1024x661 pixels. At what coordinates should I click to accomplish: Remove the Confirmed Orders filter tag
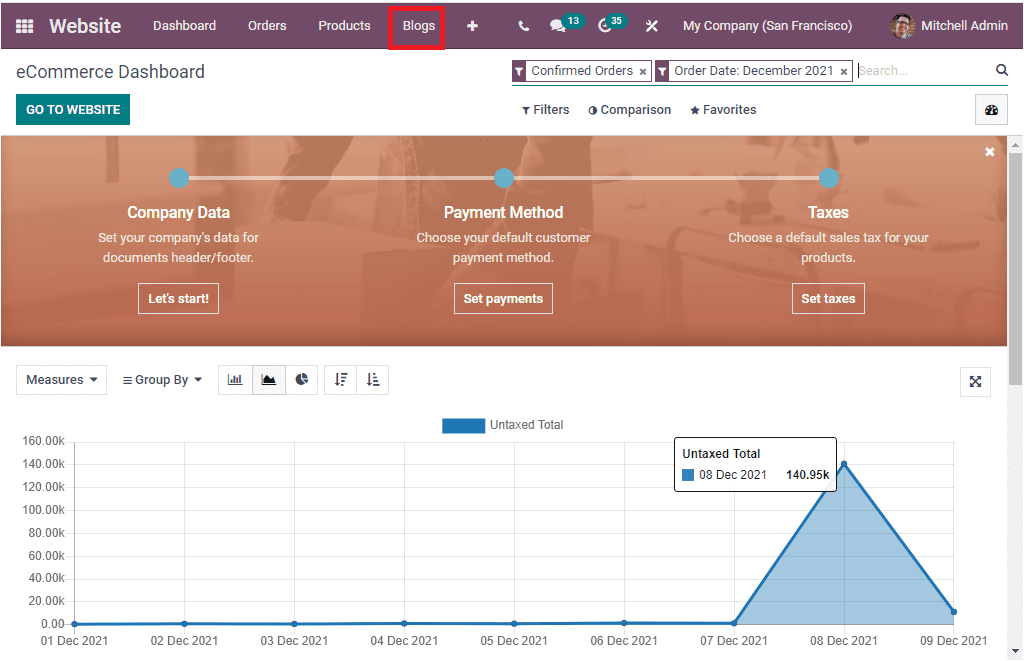tap(643, 71)
